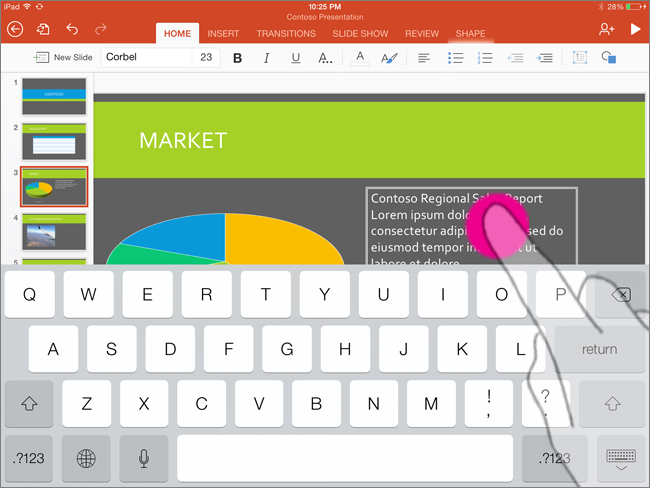Increase the text indent level
650x488 pixels.
pos(545,58)
